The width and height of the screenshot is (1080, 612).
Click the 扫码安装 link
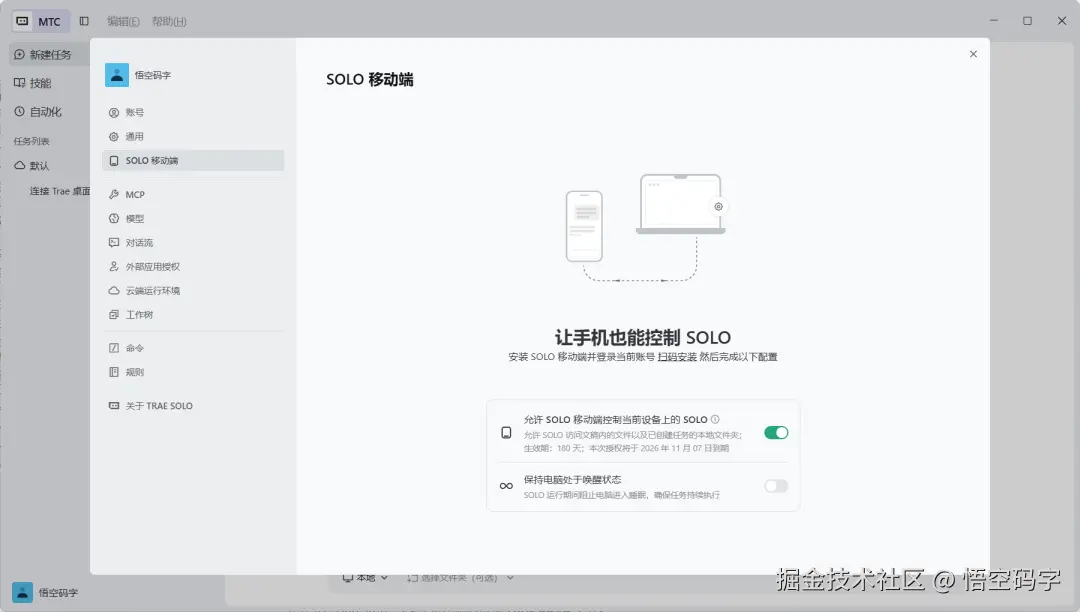(677, 357)
